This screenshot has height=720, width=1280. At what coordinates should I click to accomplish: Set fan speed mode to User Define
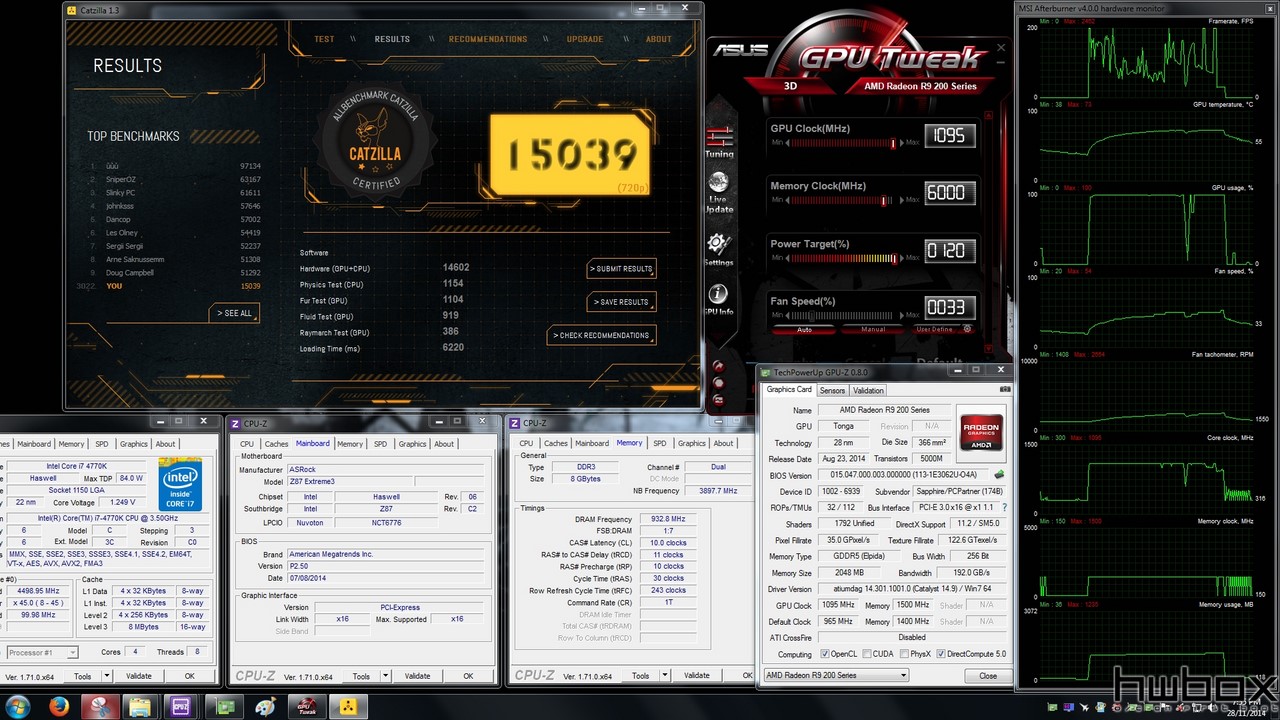(935, 329)
